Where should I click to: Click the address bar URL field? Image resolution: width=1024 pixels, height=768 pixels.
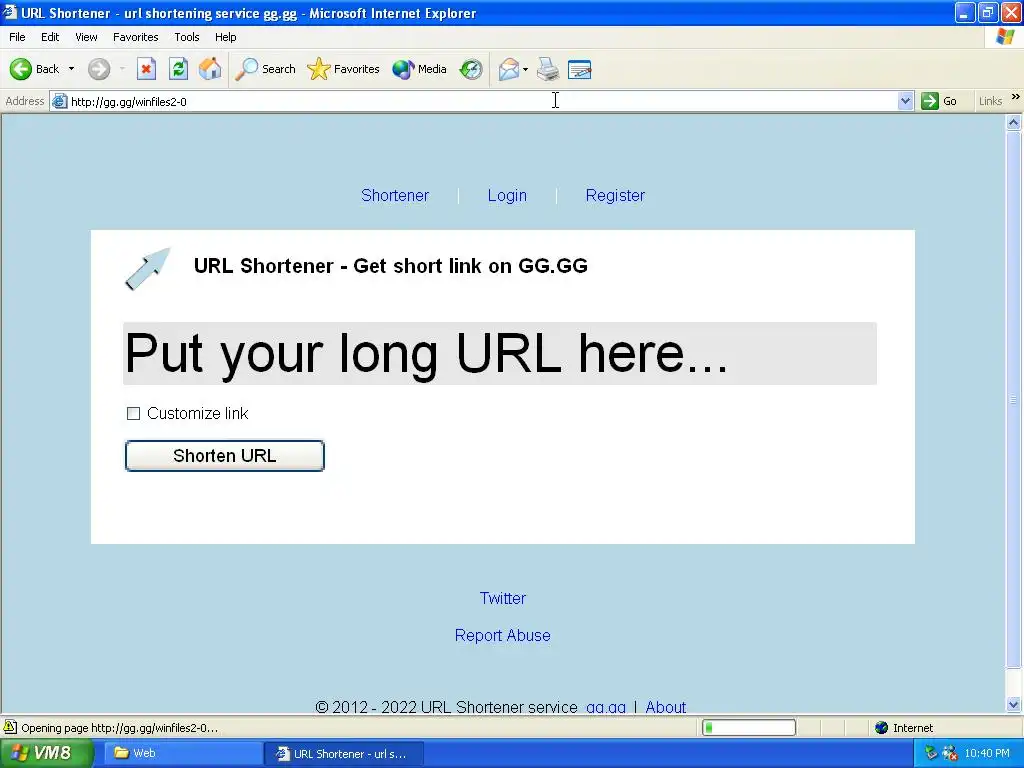[x=483, y=101]
